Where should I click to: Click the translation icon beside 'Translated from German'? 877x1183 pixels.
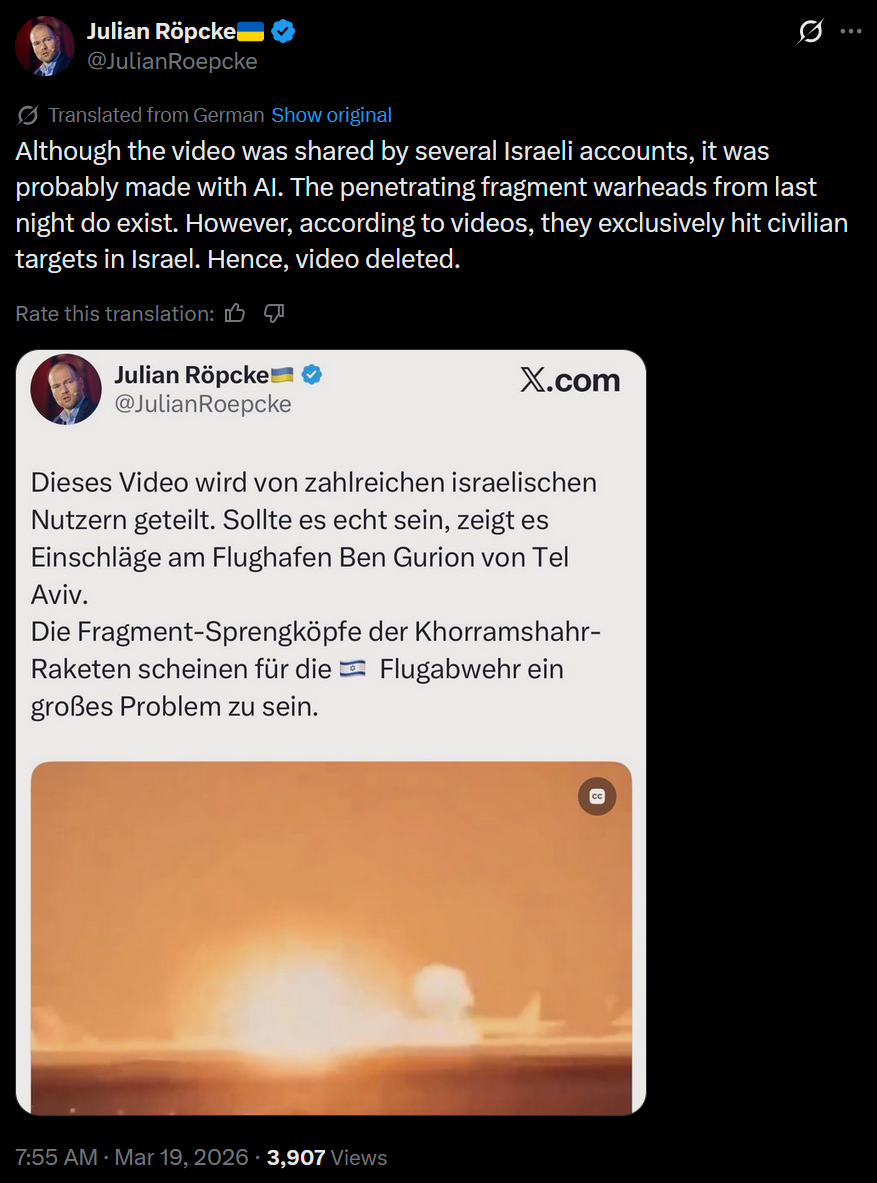tap(28, 115)
